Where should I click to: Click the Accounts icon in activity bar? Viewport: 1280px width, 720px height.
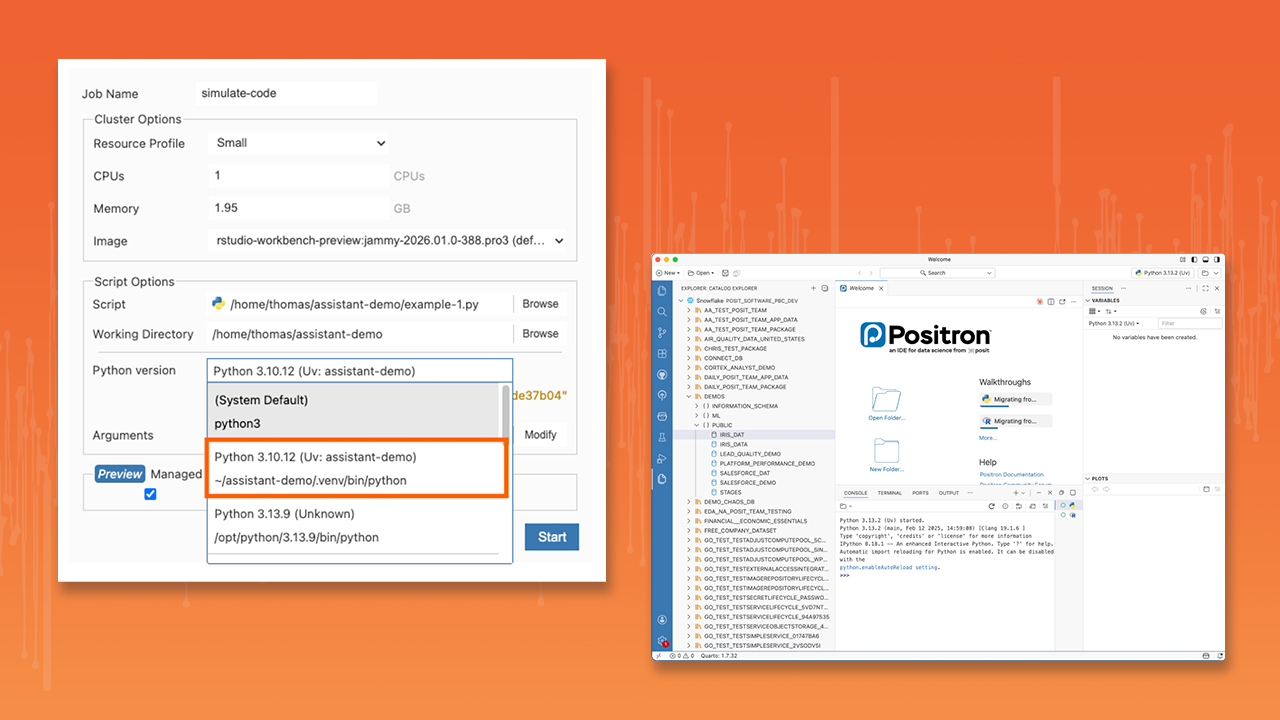[x=662, y=620]
